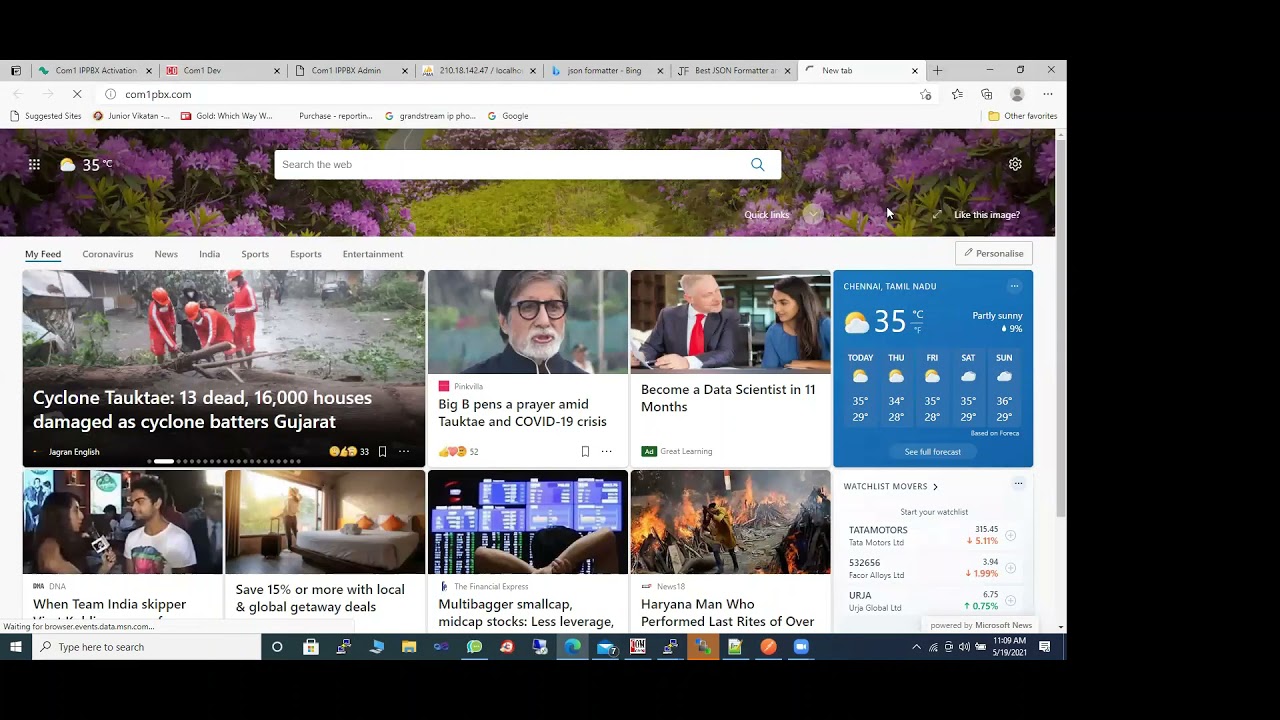Open File Explorer on the taskbar
1280x720 pixels.
pyautogui.click(x=409, y=647)
